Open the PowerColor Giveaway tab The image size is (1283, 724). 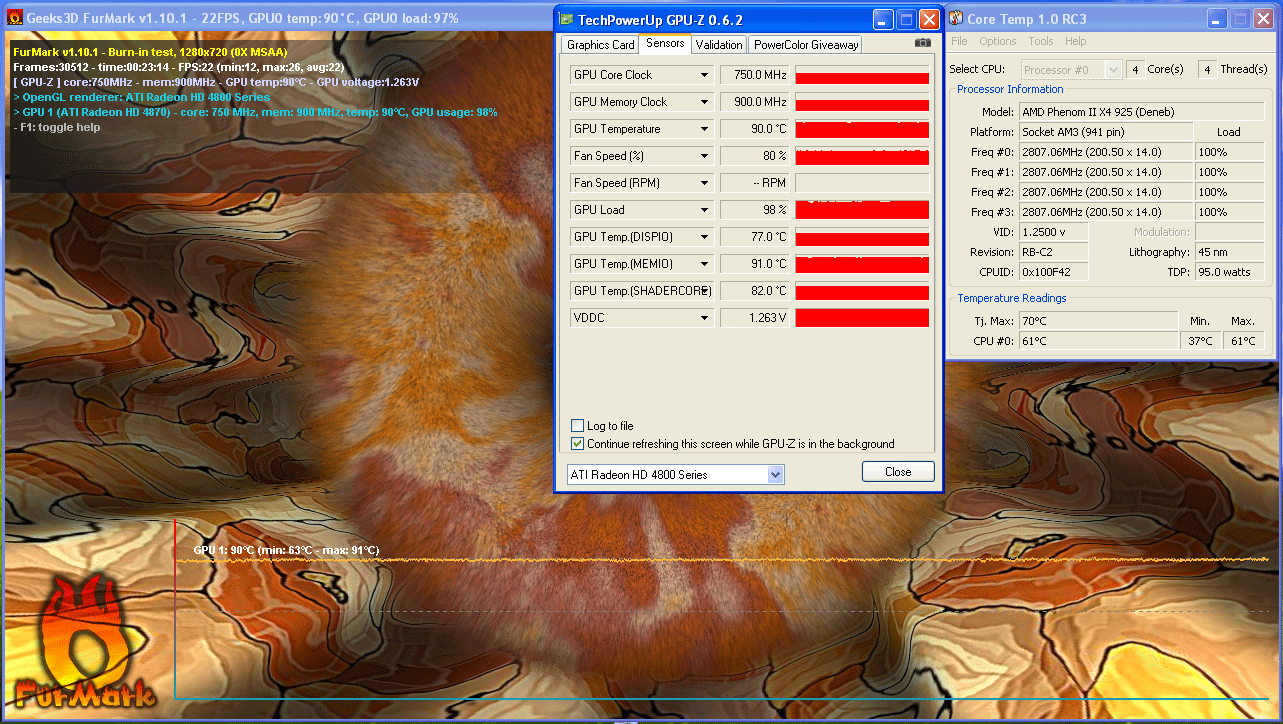click(x=805, y=44)
